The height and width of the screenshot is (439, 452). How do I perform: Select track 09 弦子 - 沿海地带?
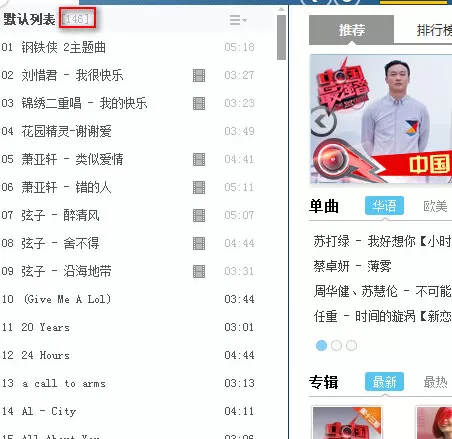[x=66, y=271]
